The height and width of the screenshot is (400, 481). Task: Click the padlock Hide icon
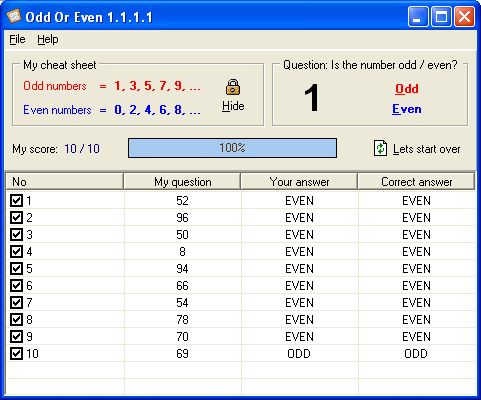233,87
